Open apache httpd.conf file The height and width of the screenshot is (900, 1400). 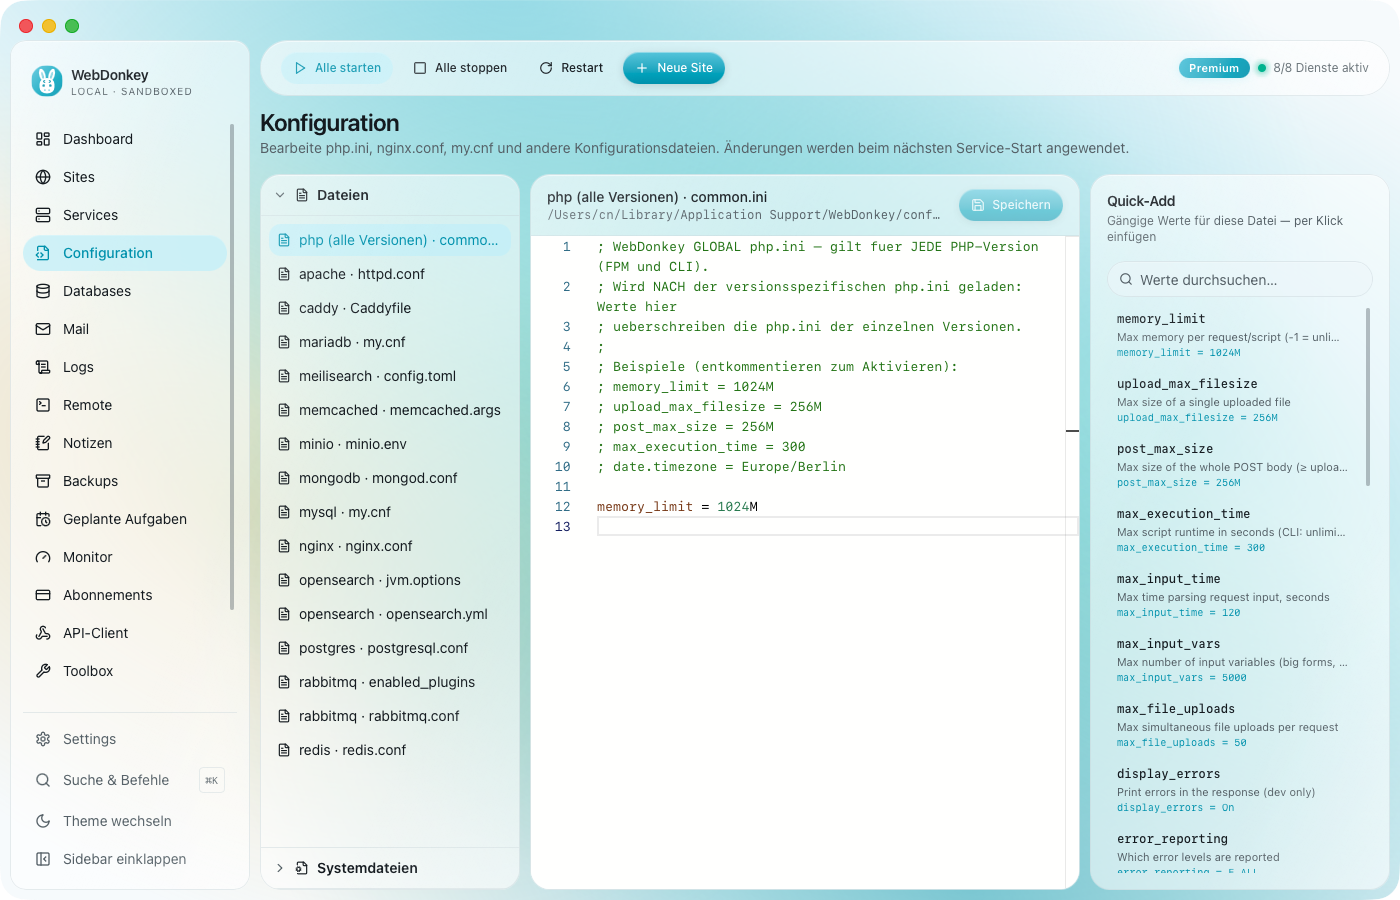pyautogui.click(x=390, y=274)
